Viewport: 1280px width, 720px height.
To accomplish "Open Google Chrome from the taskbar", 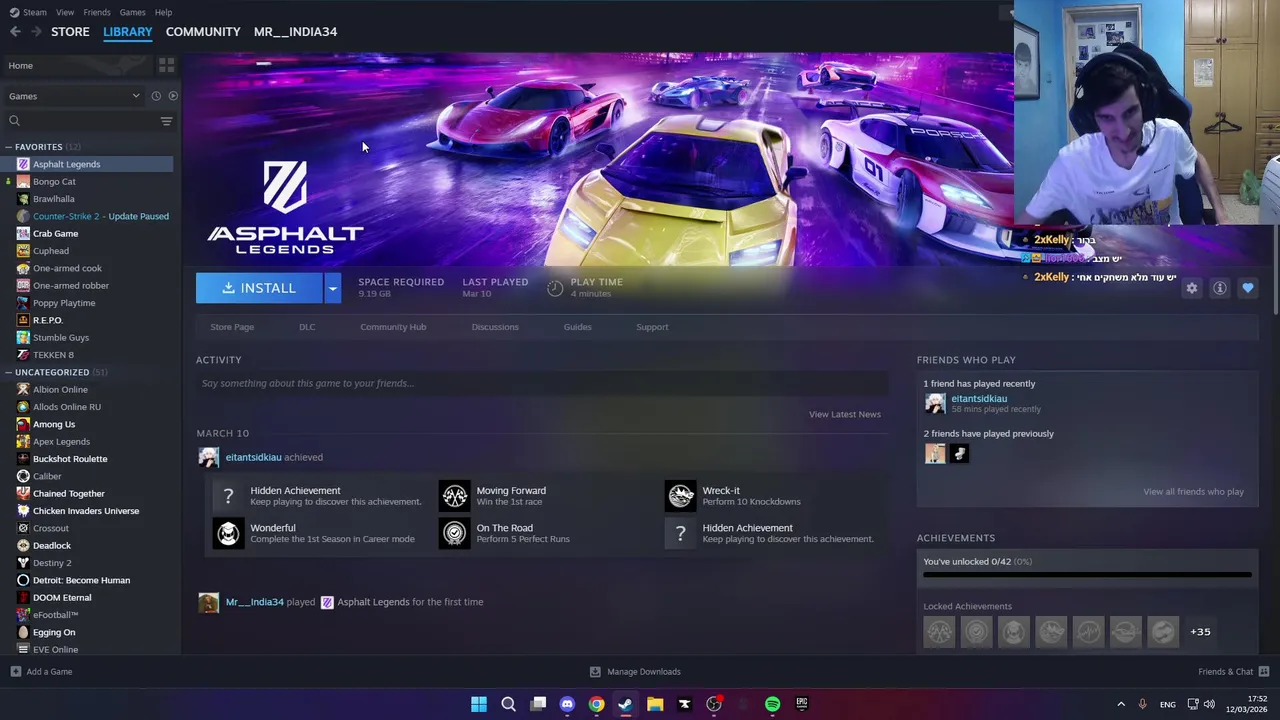I will [x=596, y=704].
